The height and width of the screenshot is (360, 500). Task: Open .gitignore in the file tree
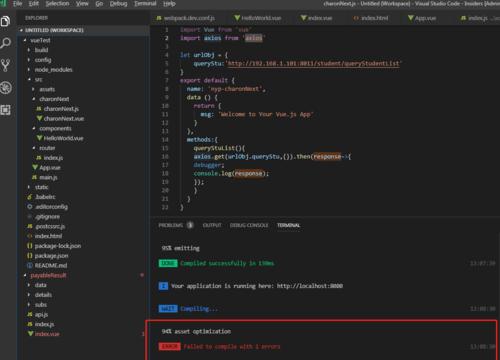(48, 217)
